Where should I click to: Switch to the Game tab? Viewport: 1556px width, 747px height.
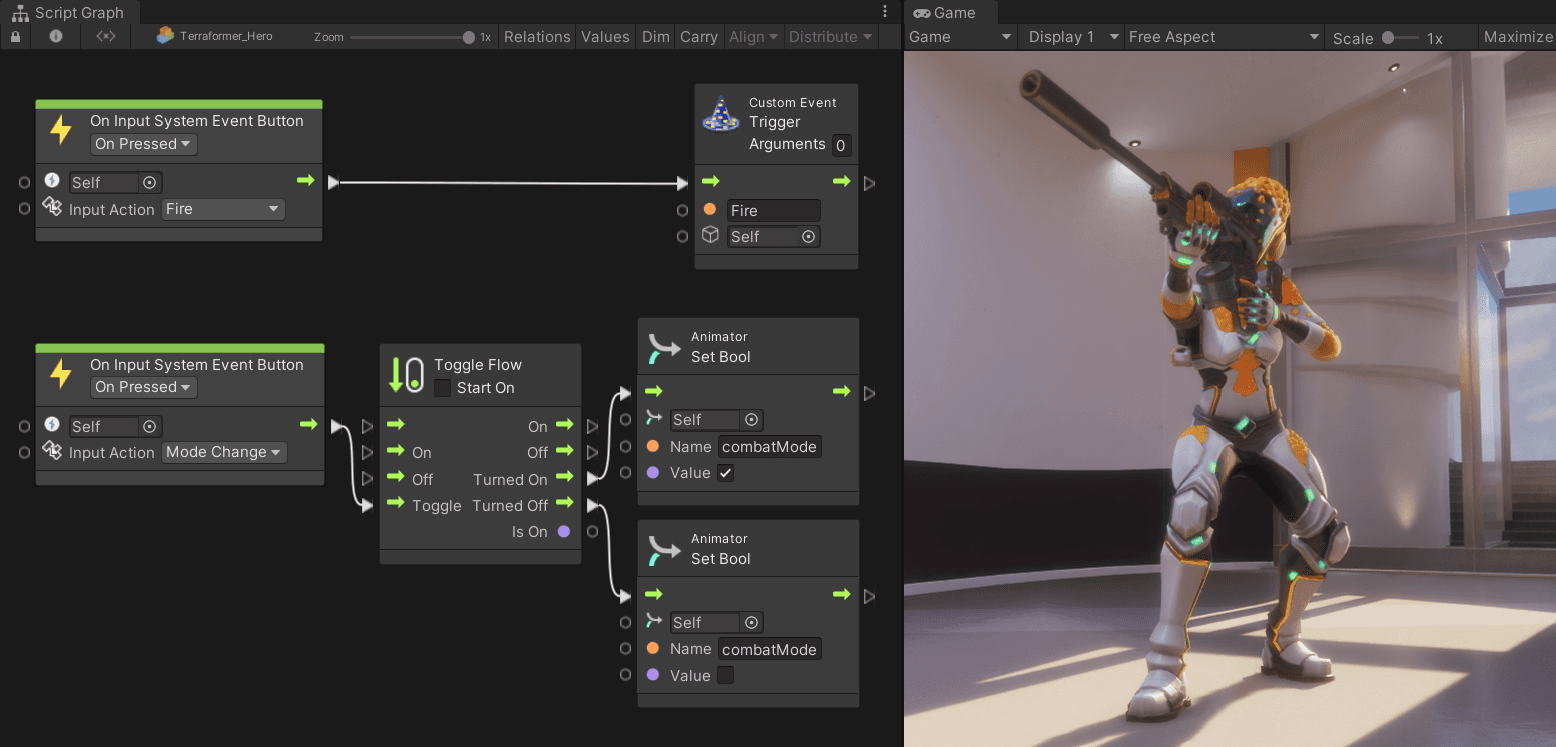pyautogui.click(x=945, y=12)
